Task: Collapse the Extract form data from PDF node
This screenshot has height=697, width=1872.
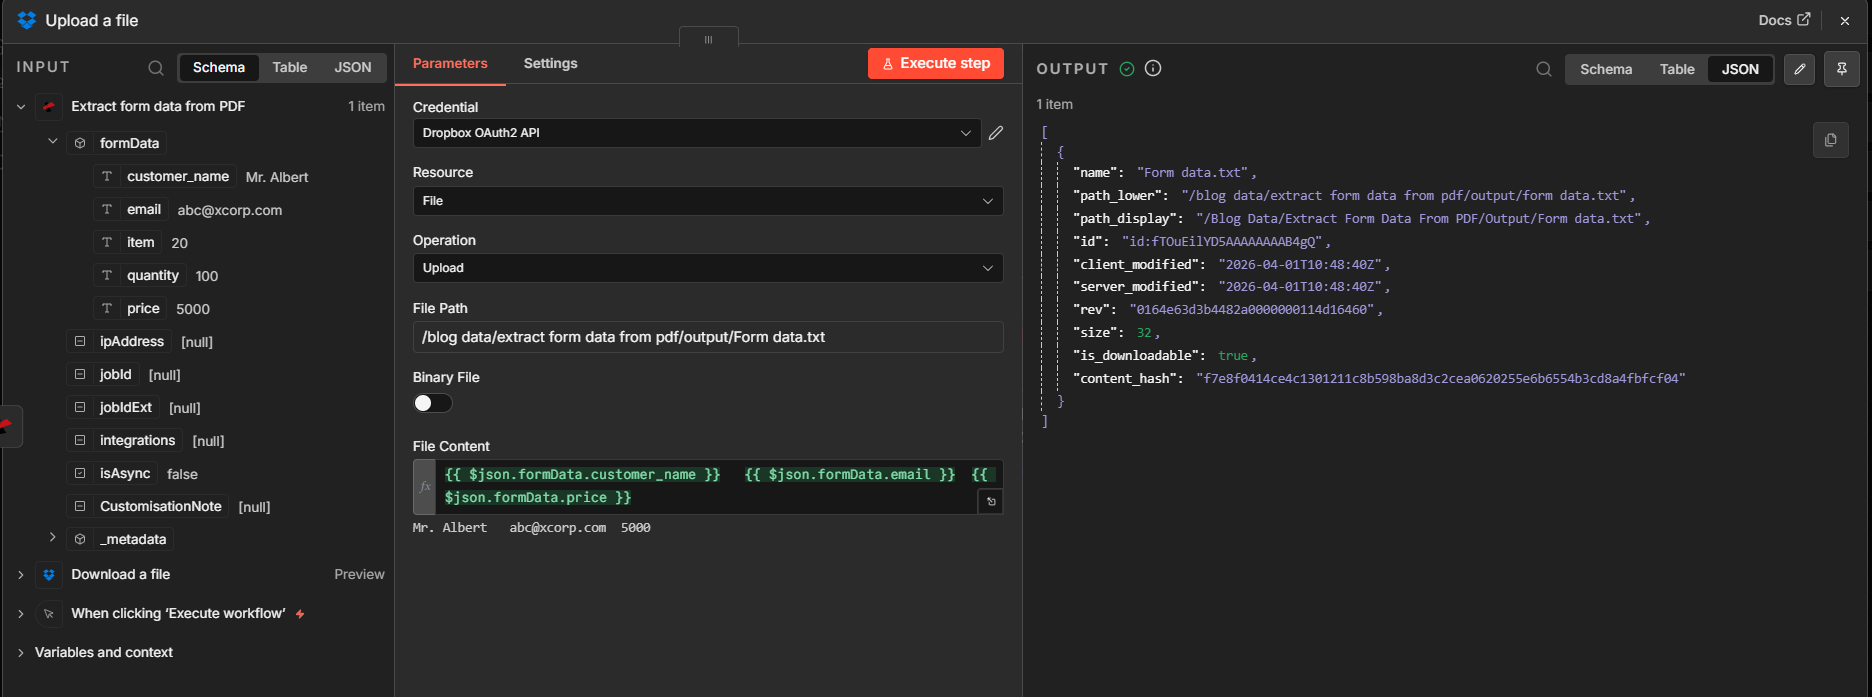Action: 21,106
